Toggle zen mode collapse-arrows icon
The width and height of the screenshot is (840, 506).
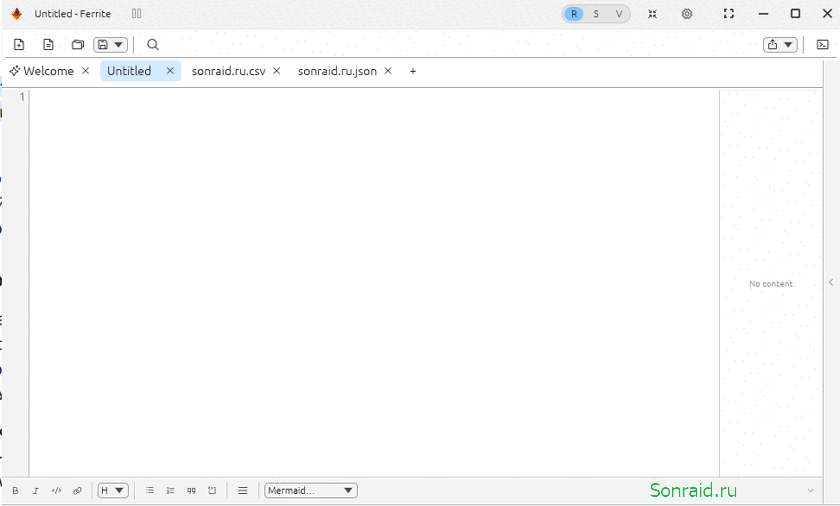click(652, 14)
